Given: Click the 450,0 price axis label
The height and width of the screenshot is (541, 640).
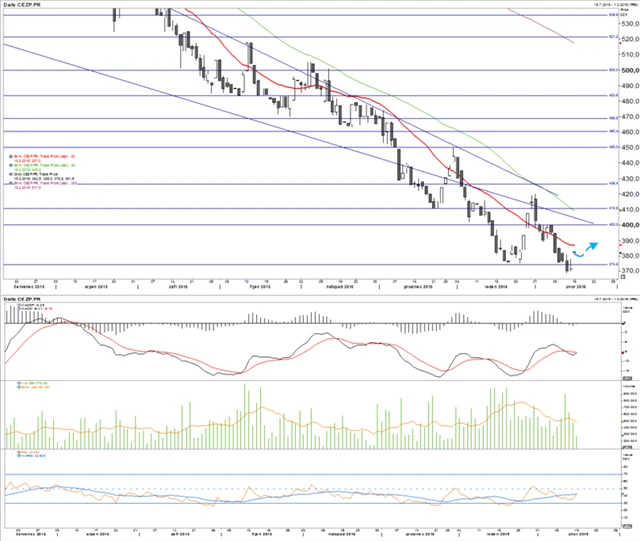Looking at the screenshot, I should [630, 147].
